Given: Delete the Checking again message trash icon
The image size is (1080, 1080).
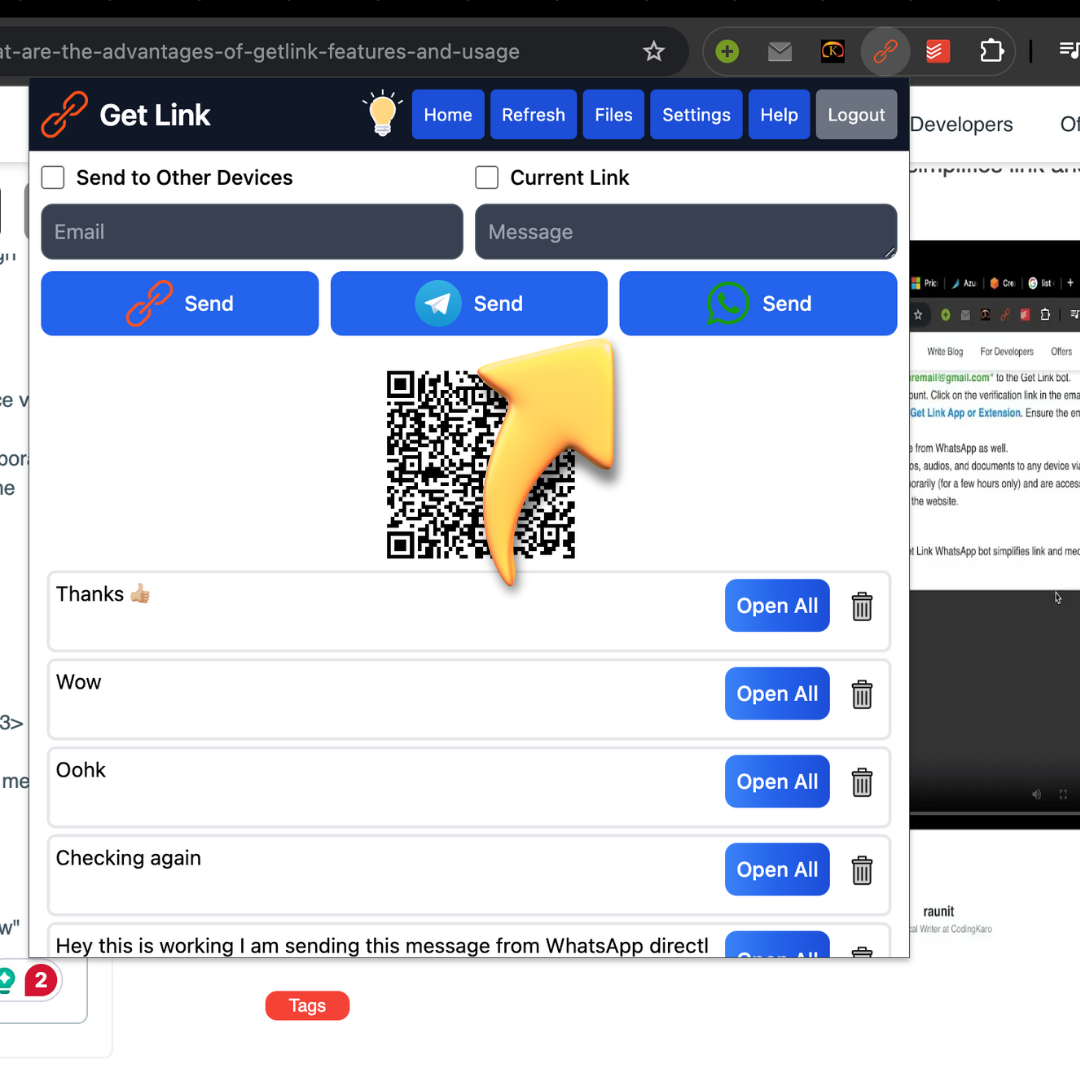Looking at the screenshot, I should tap(862, 870).
